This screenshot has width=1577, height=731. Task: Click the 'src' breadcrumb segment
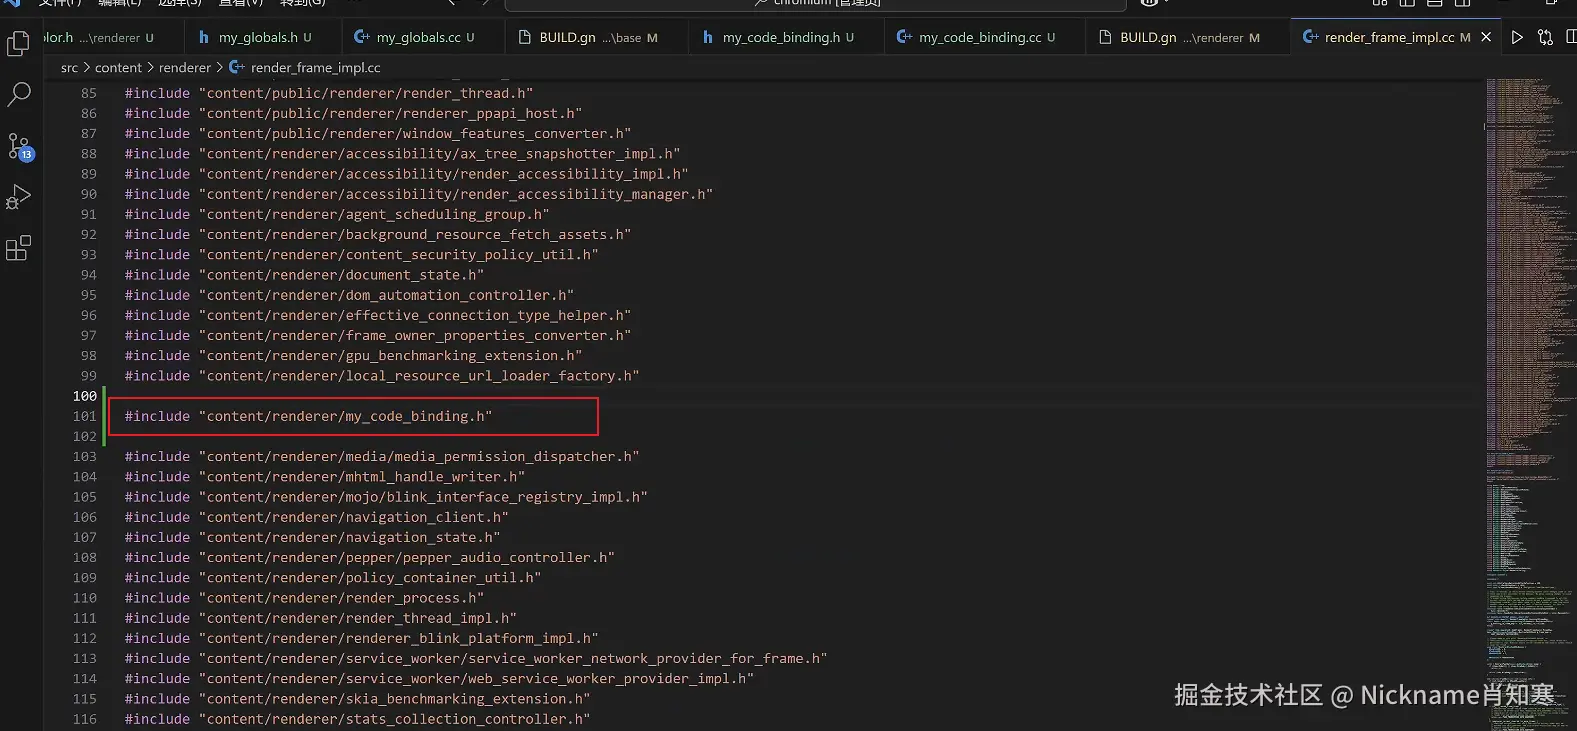69,68
